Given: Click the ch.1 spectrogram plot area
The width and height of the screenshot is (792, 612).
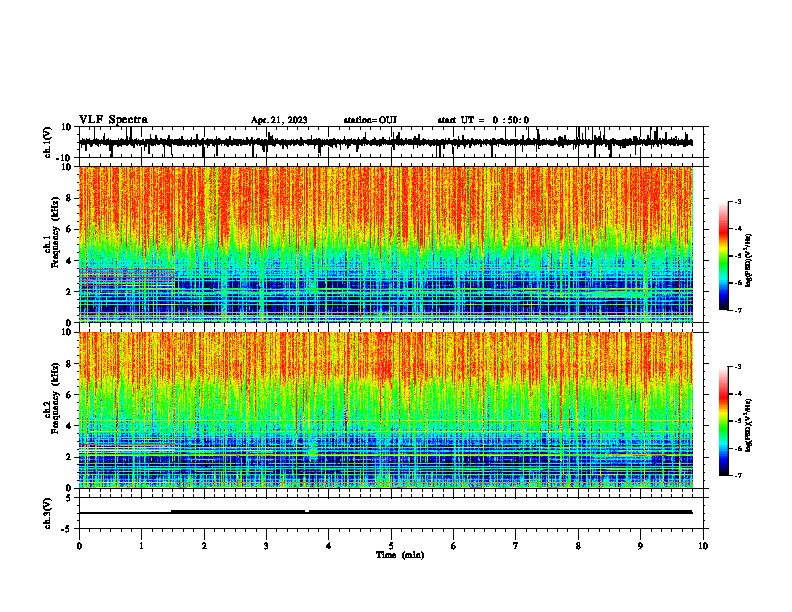Looking at the screenshot, I should click(x=386, y=244).
